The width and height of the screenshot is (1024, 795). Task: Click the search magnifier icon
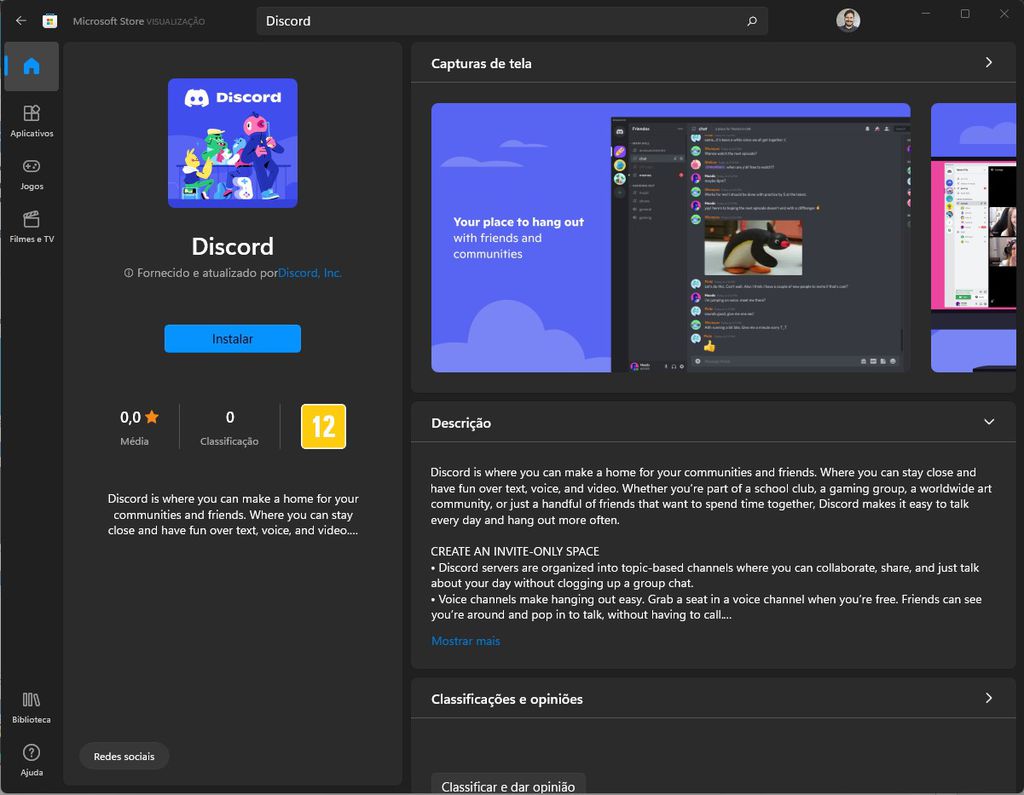coord(752,21)
